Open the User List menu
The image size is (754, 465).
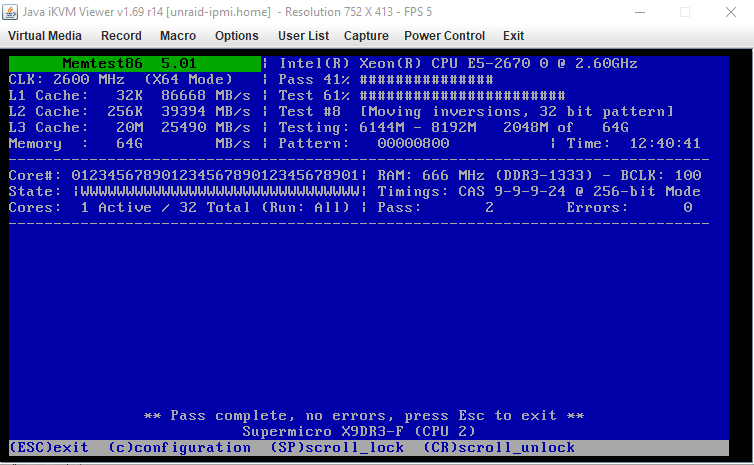coord(303,36)
